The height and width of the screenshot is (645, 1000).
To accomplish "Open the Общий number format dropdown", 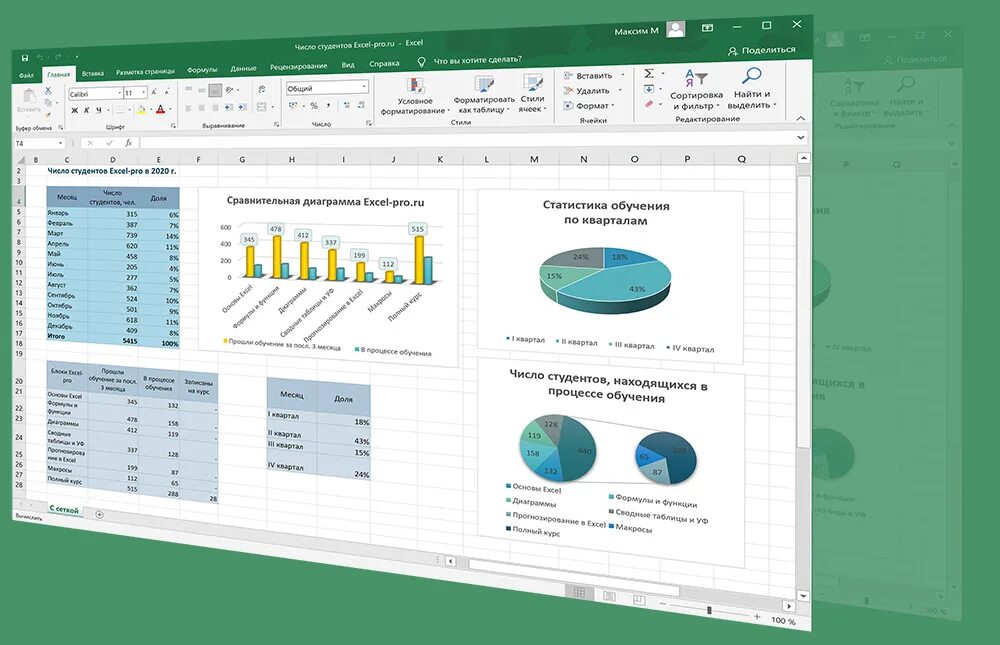I will click(364, 86).
